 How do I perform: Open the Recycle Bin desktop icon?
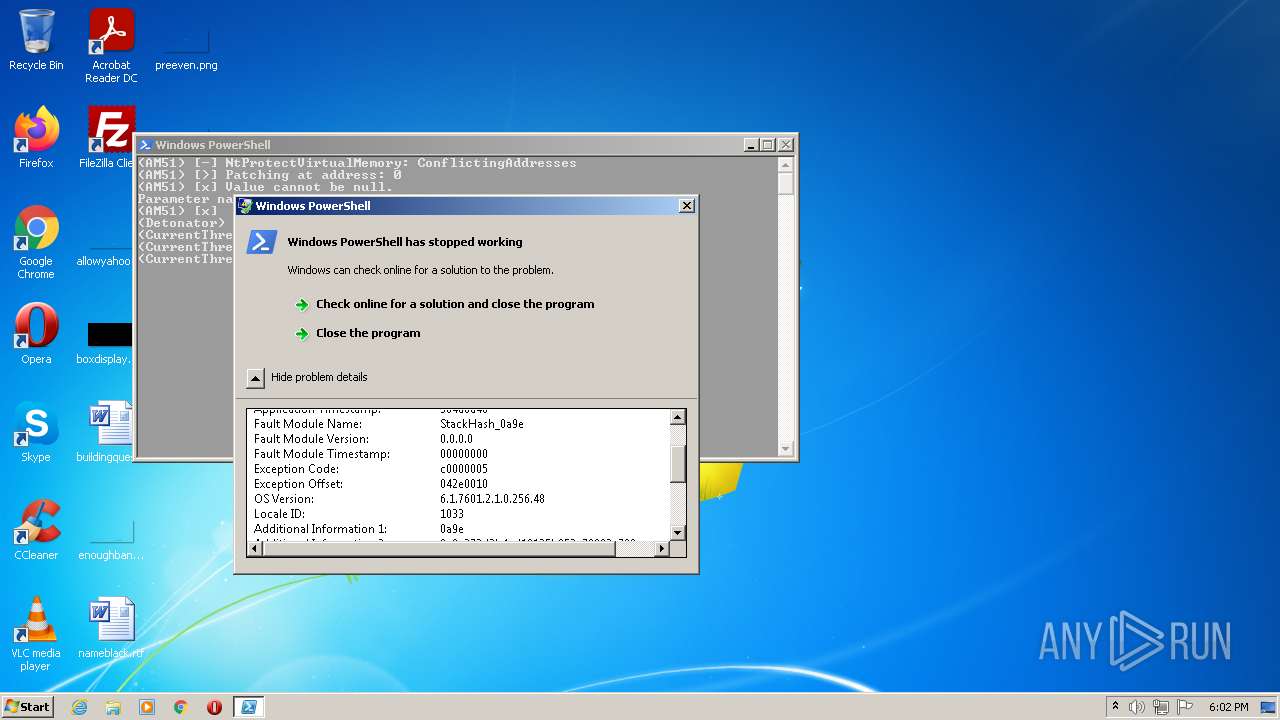[36, 40]
